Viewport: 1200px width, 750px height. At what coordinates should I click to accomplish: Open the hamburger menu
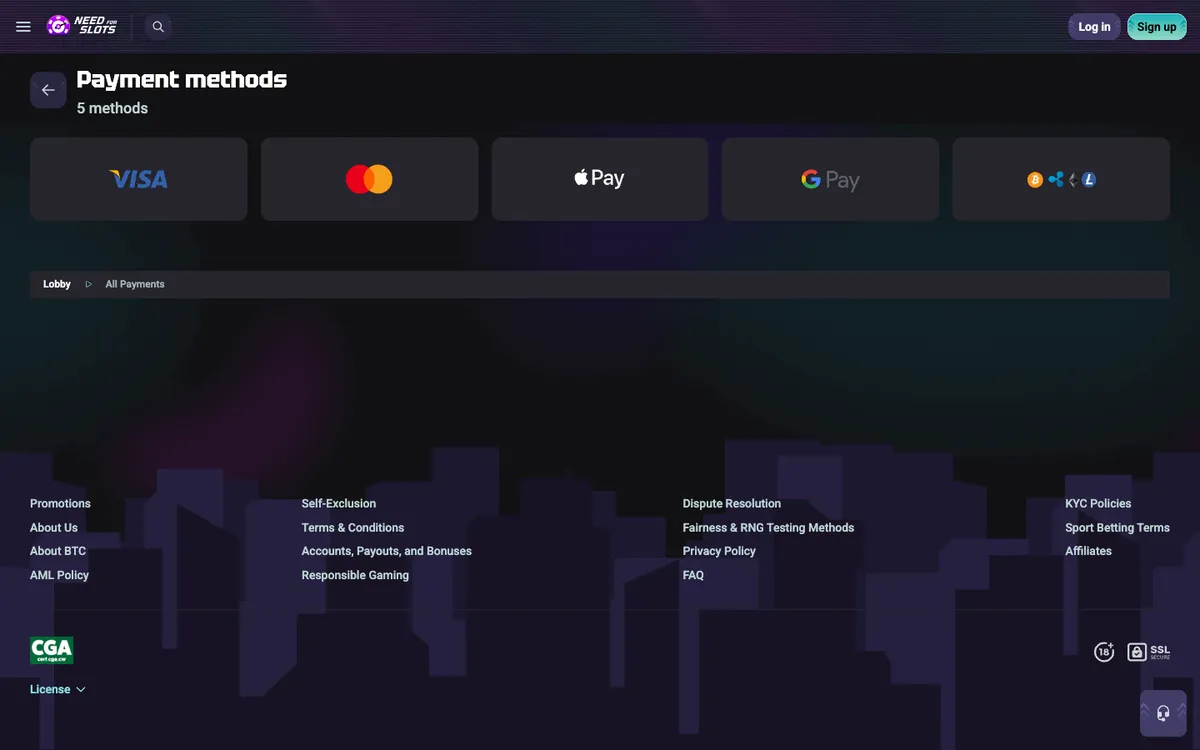click(23, 27)
